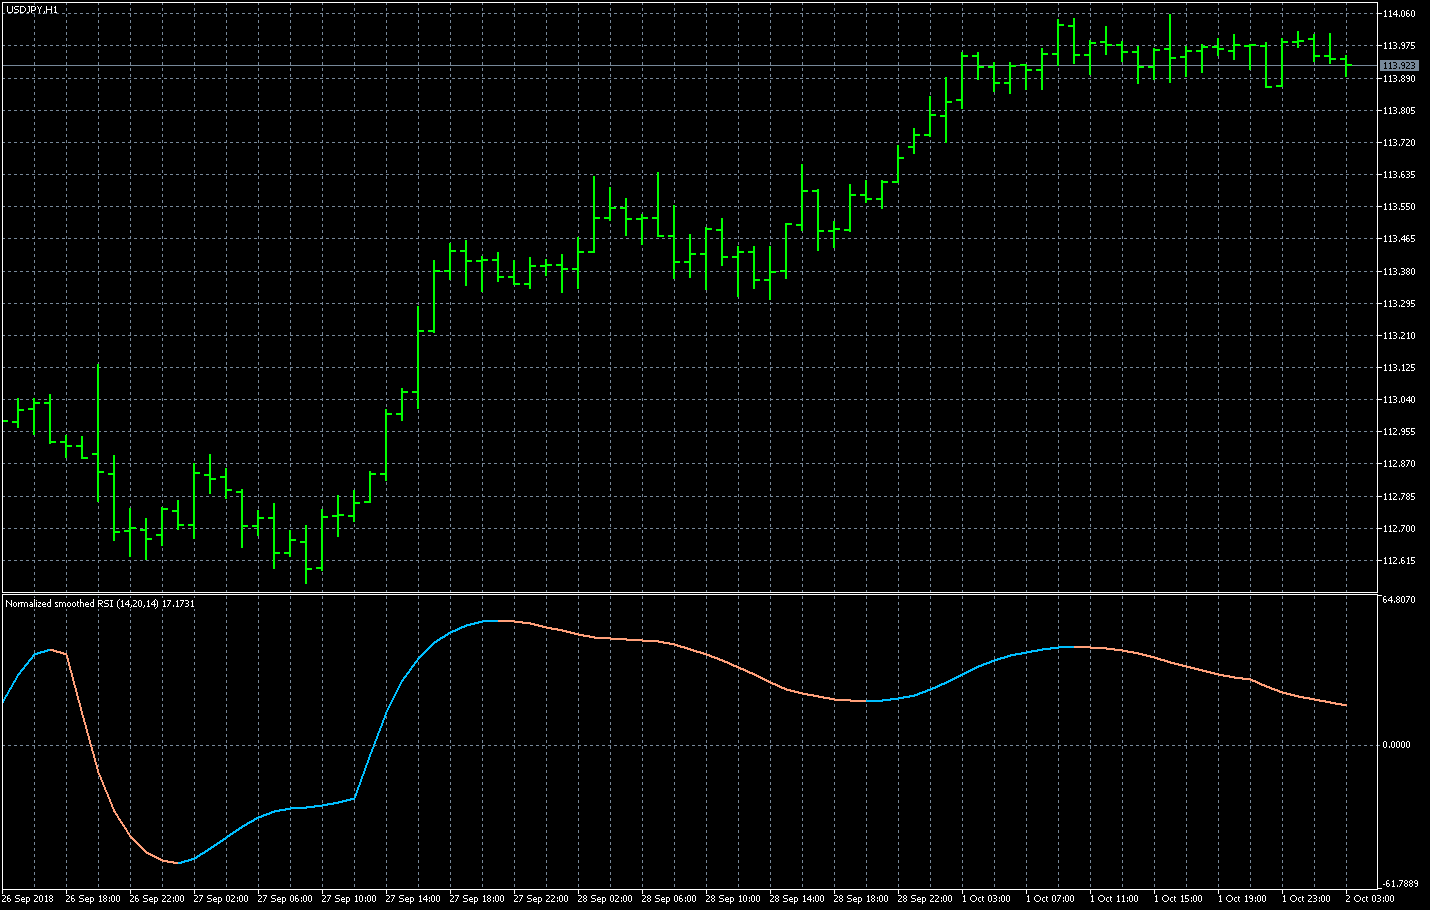The height and width of the screenshot is (910, 1430).
Task: Click the highest peak of the RSI line
Action: [492, 621]
